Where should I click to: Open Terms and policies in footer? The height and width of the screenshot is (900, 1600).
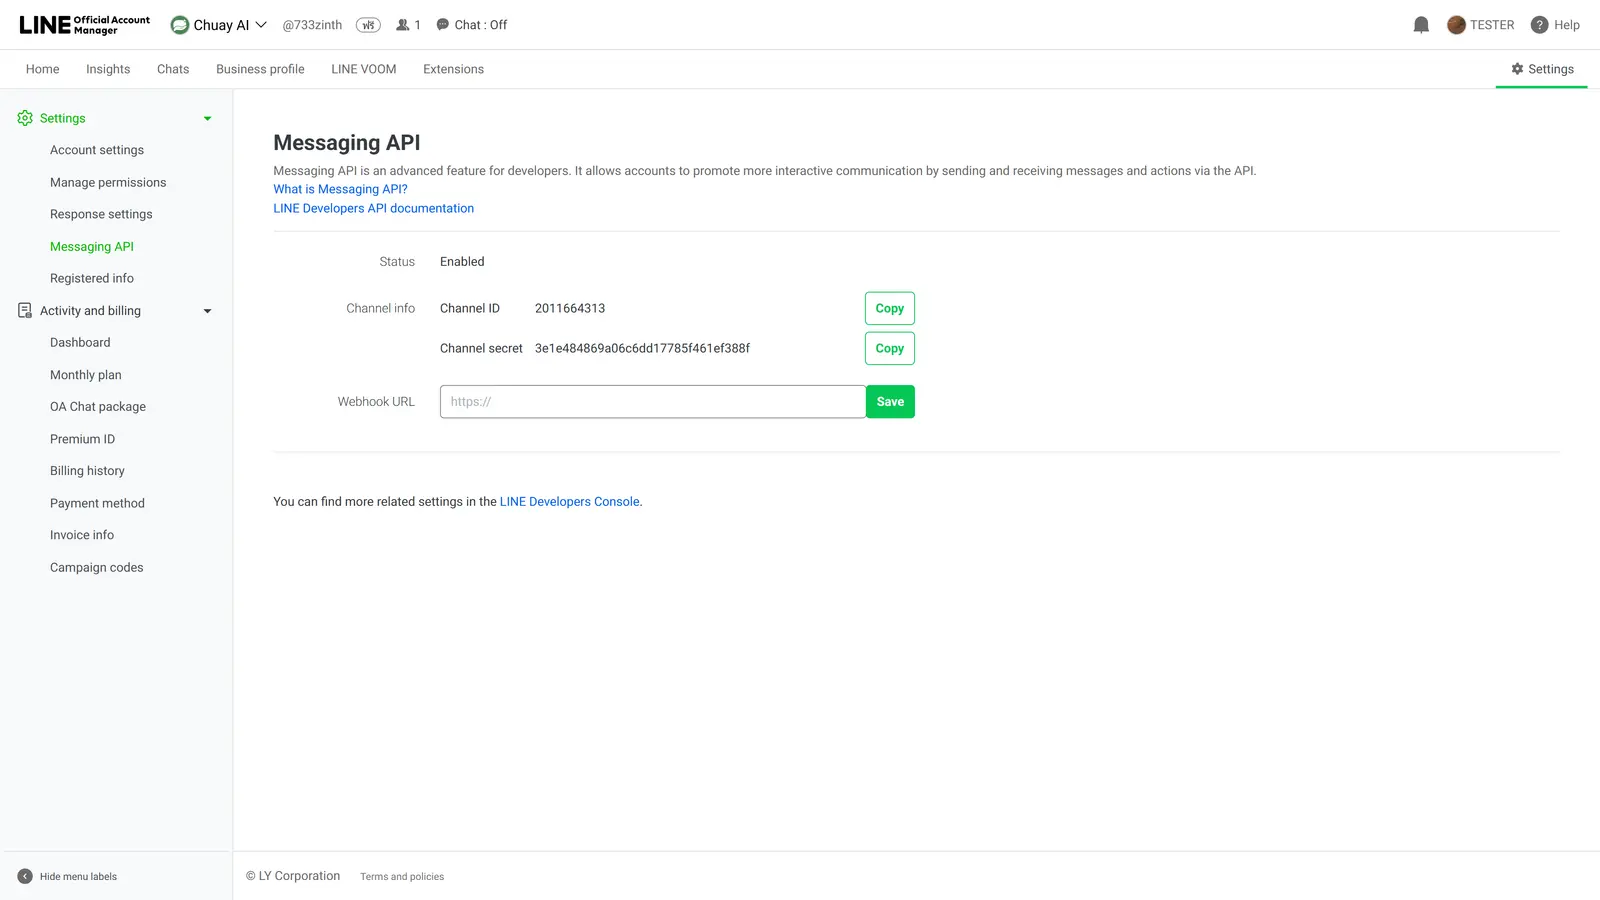(x=402, y=877)
